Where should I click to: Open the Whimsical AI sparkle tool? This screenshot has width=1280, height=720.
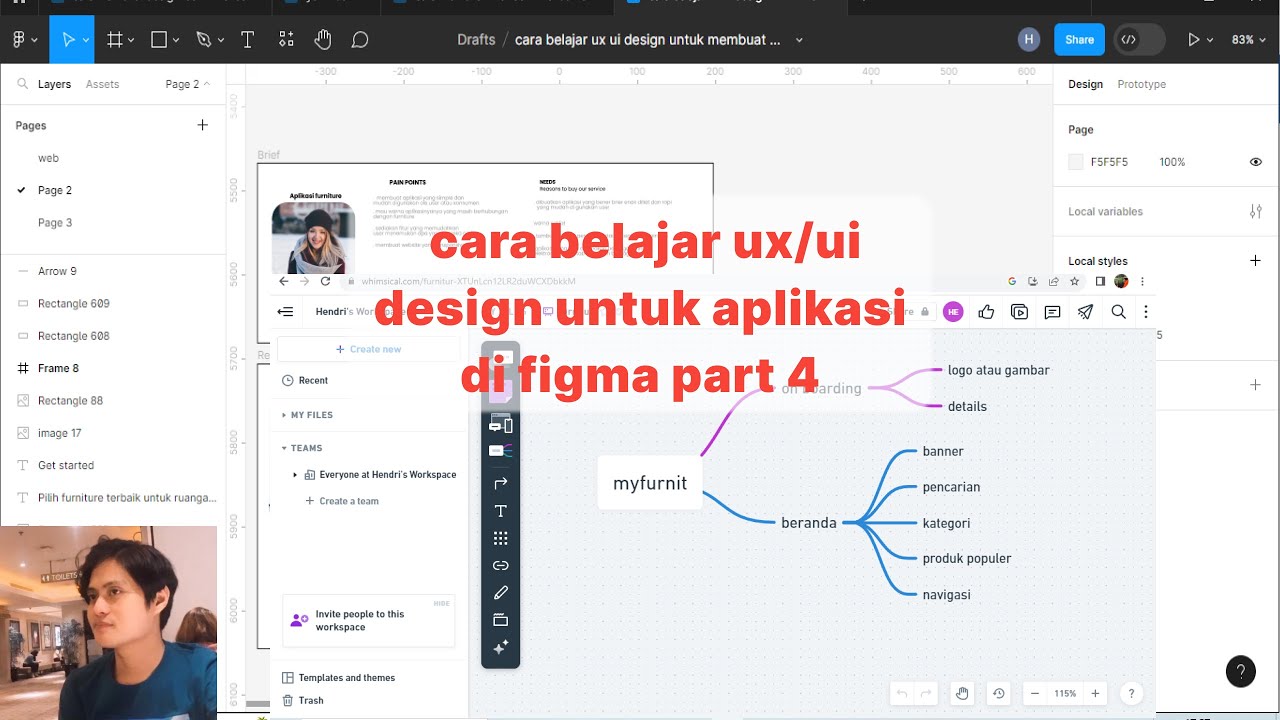click(501, 647)
